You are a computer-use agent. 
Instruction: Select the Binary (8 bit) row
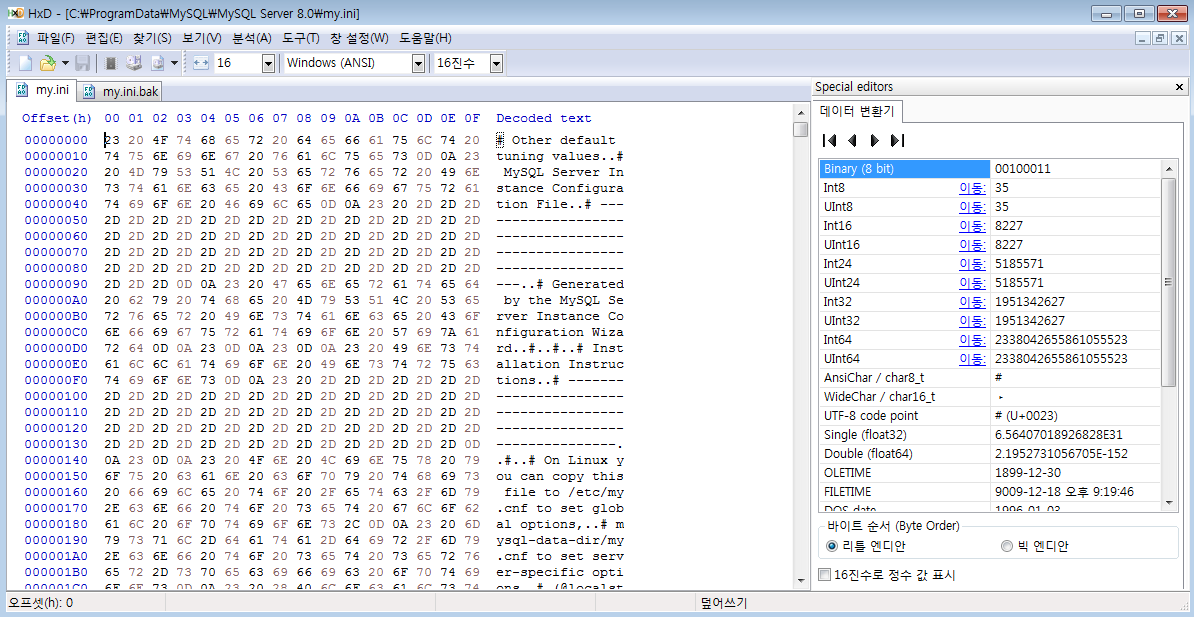[x=991, y=168]
